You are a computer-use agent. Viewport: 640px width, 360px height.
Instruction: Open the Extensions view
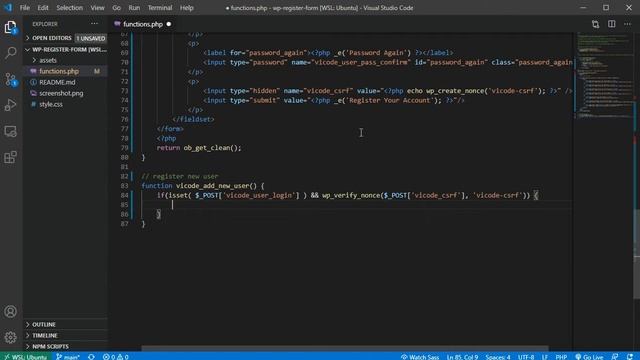click(x=11, y=157)
